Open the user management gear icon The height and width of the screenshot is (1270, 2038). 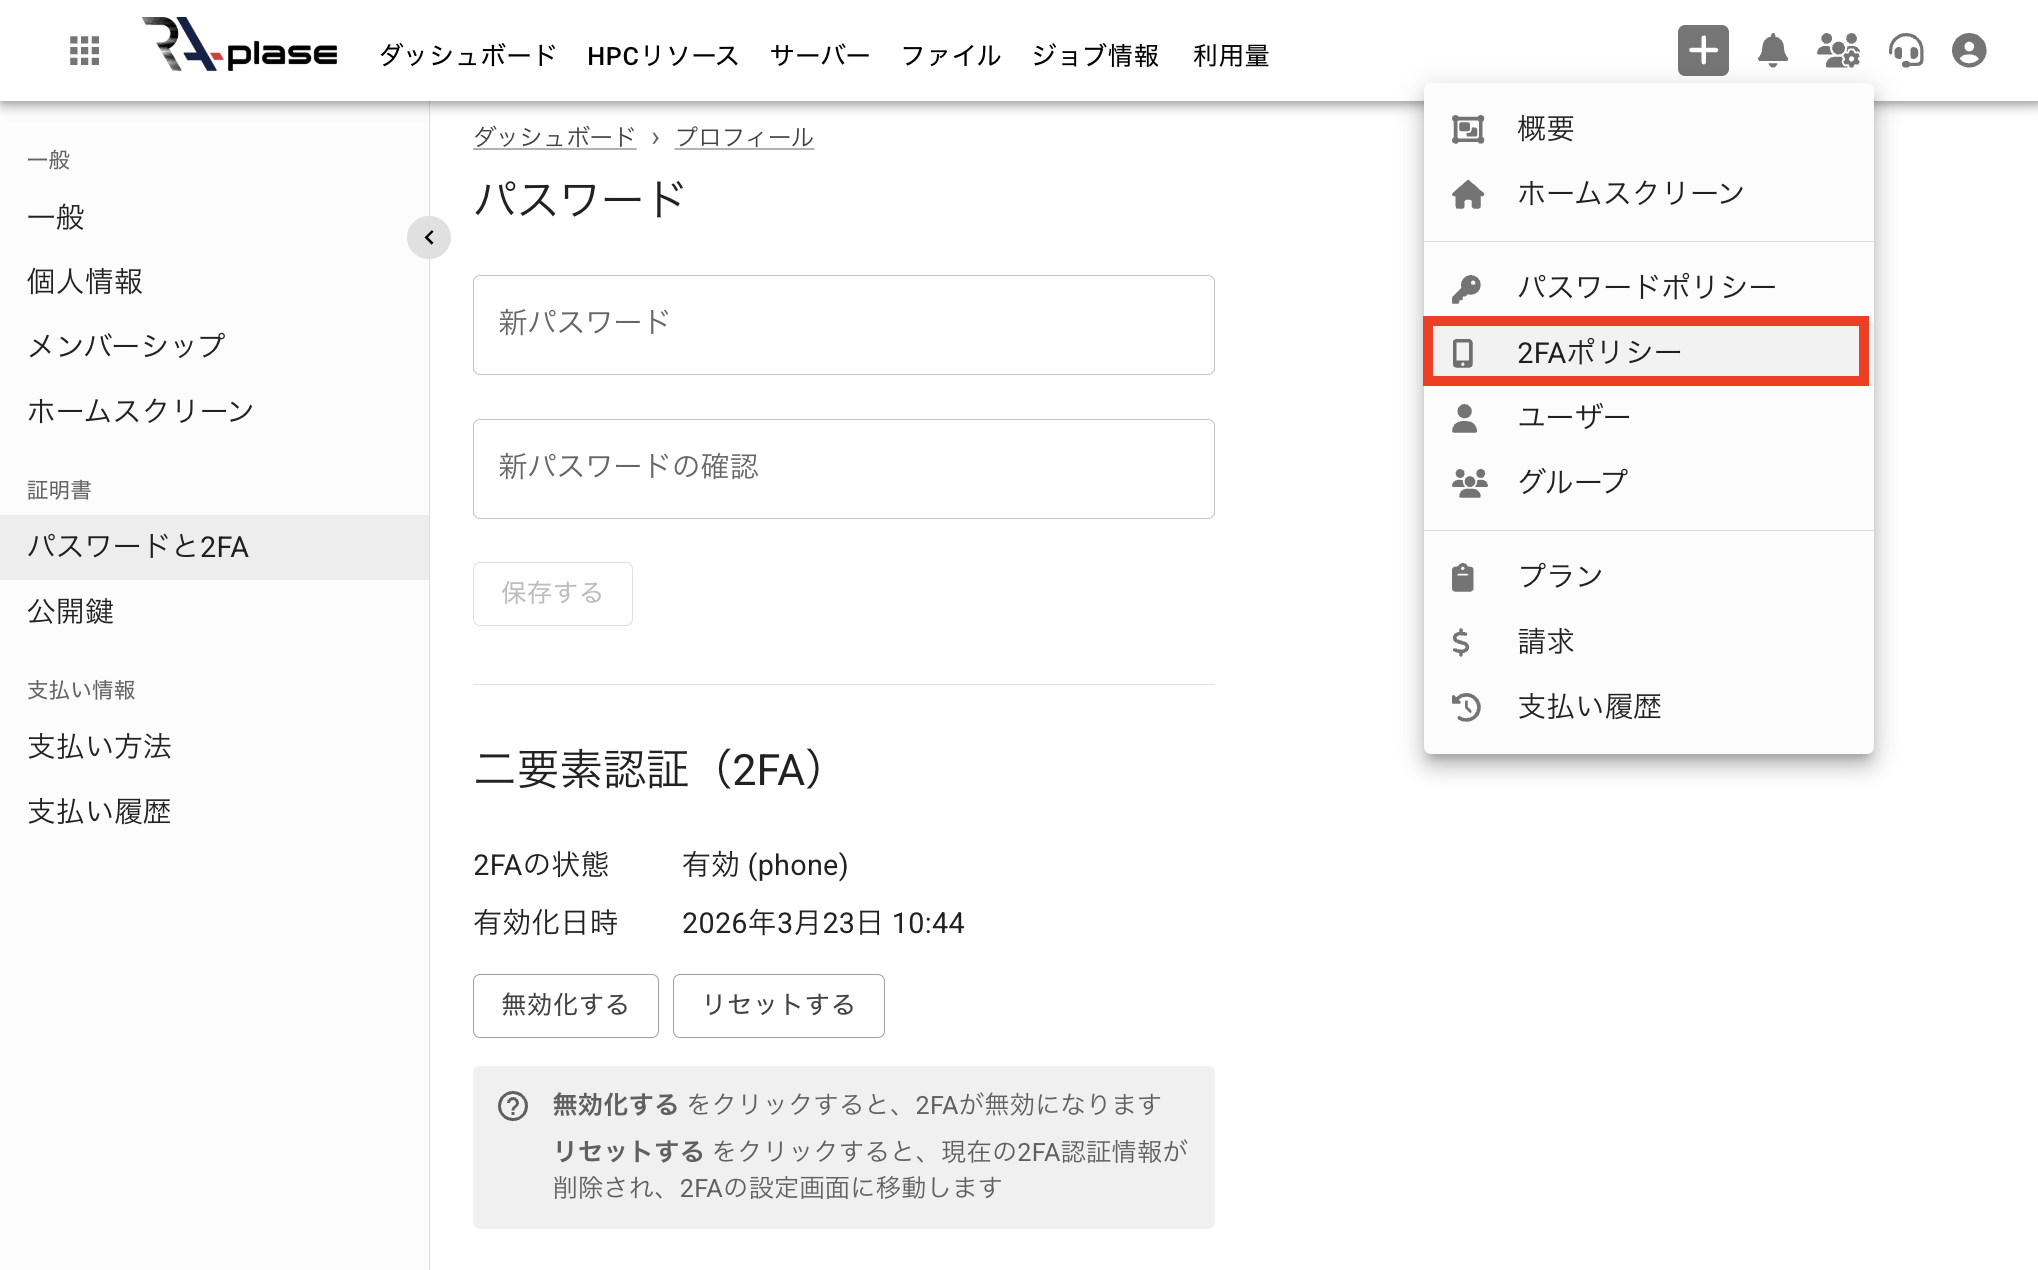[1840, 52]
